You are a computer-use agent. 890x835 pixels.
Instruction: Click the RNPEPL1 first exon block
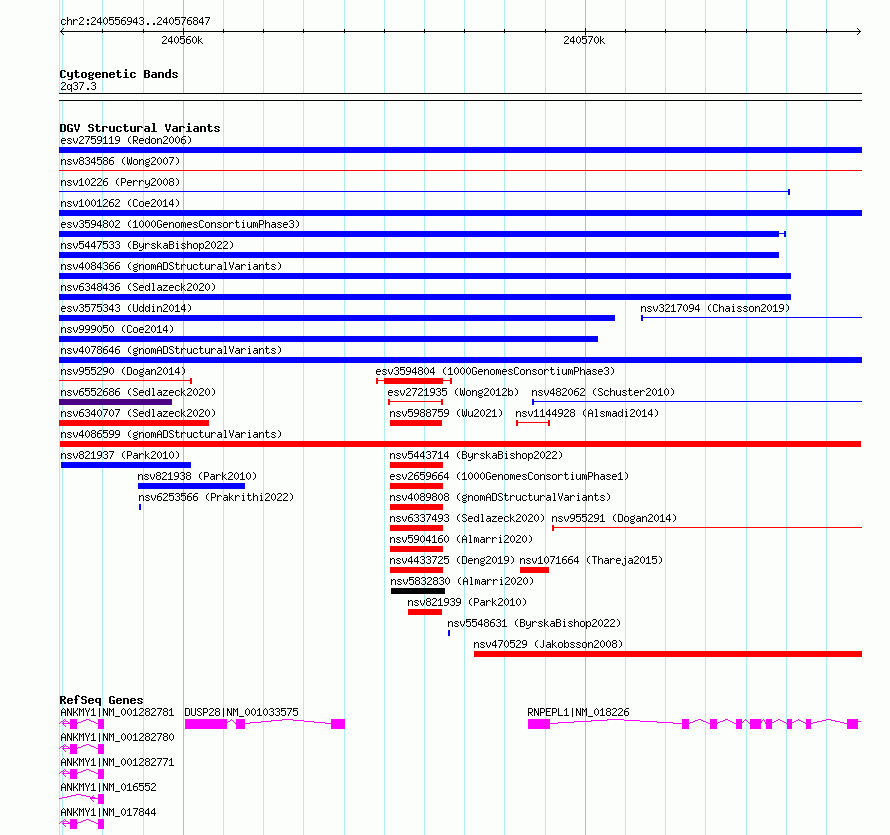click(x=539, y=724)
